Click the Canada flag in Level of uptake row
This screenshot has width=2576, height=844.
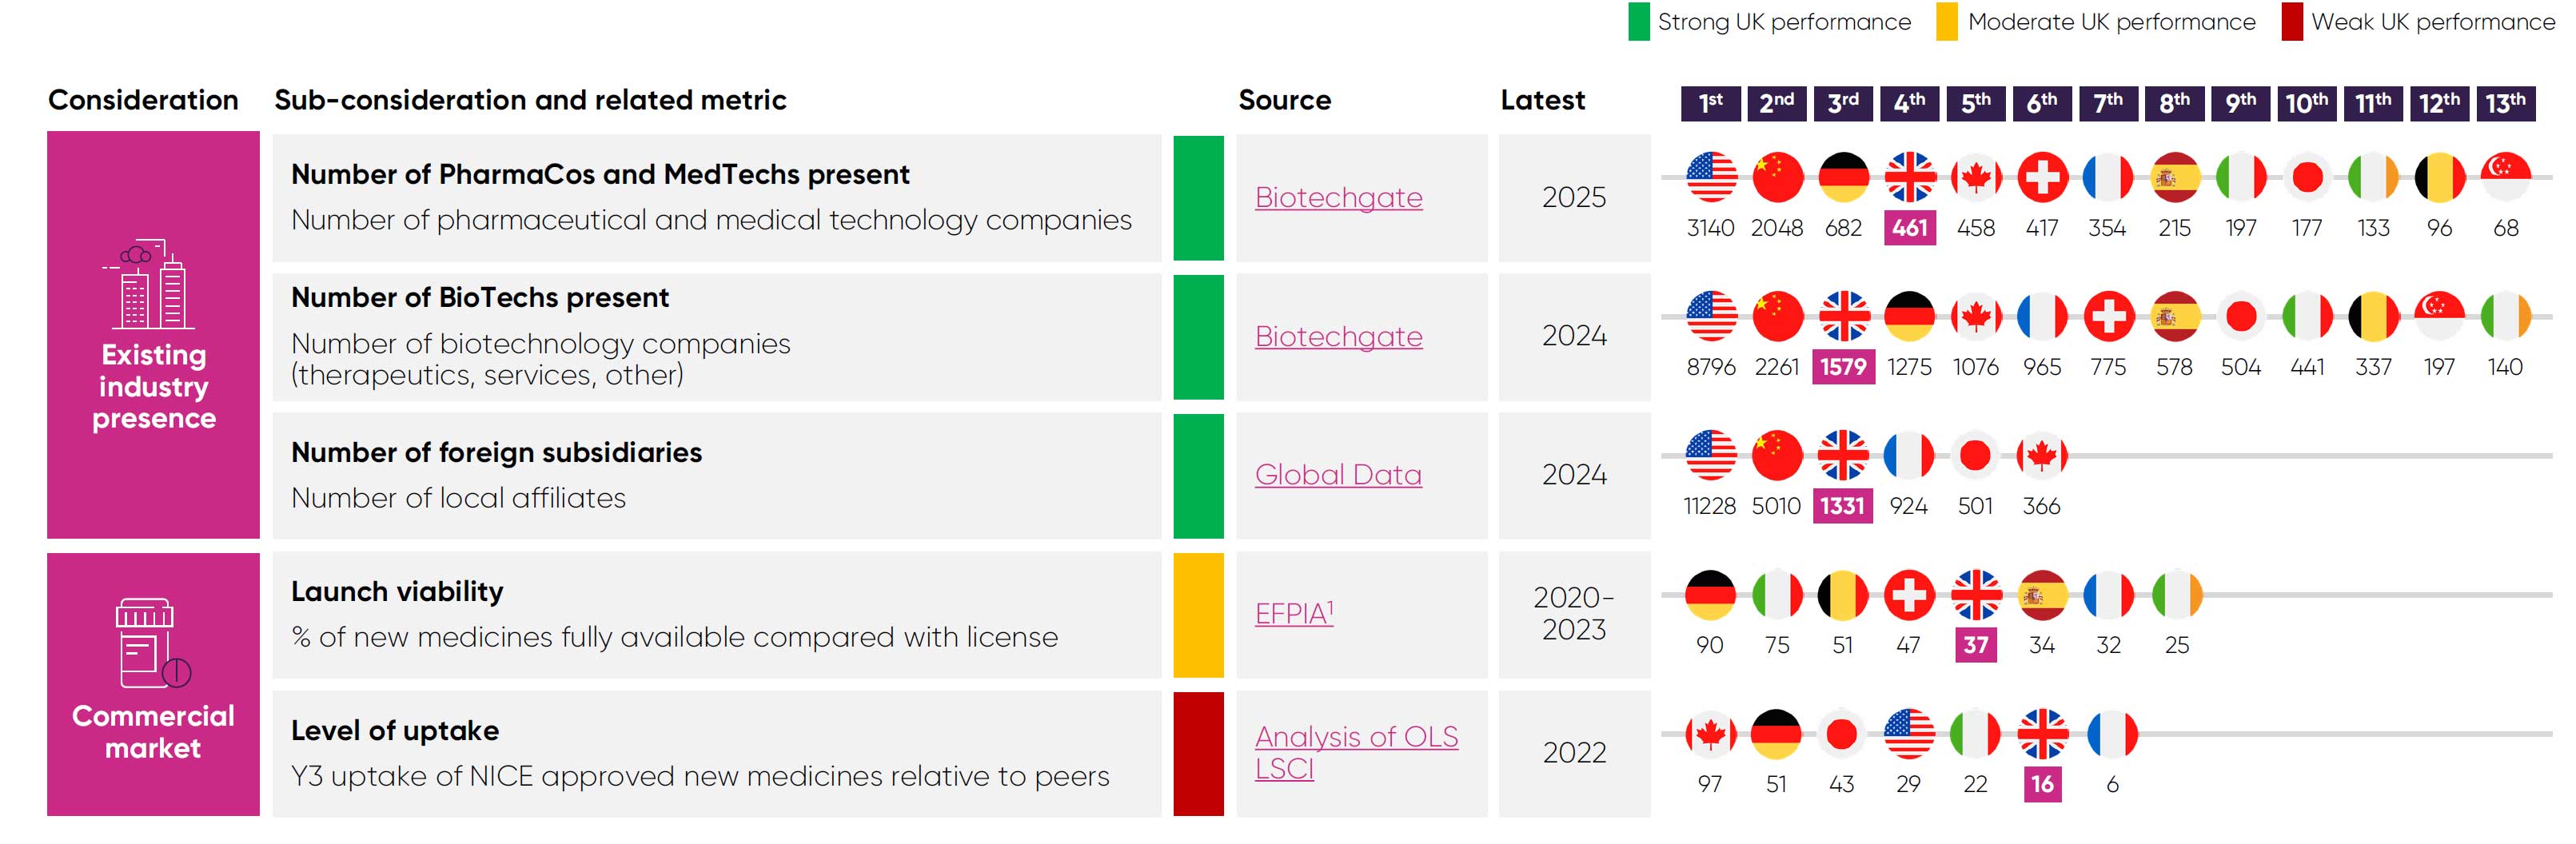(1710, 735)
